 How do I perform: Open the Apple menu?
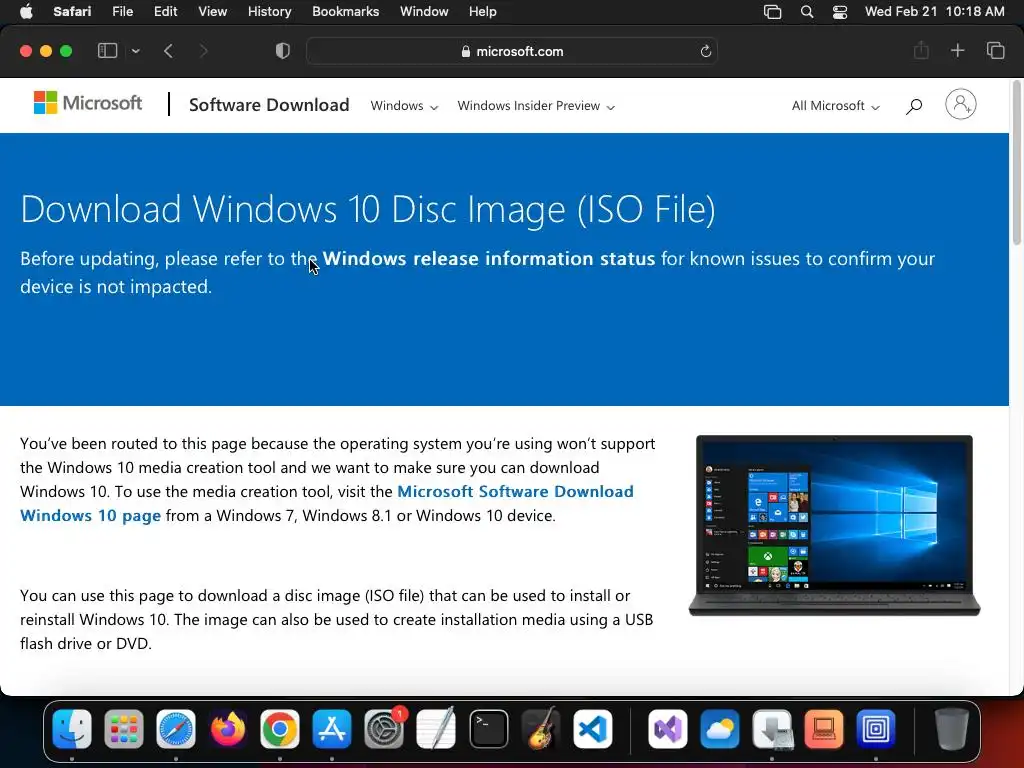26,12
